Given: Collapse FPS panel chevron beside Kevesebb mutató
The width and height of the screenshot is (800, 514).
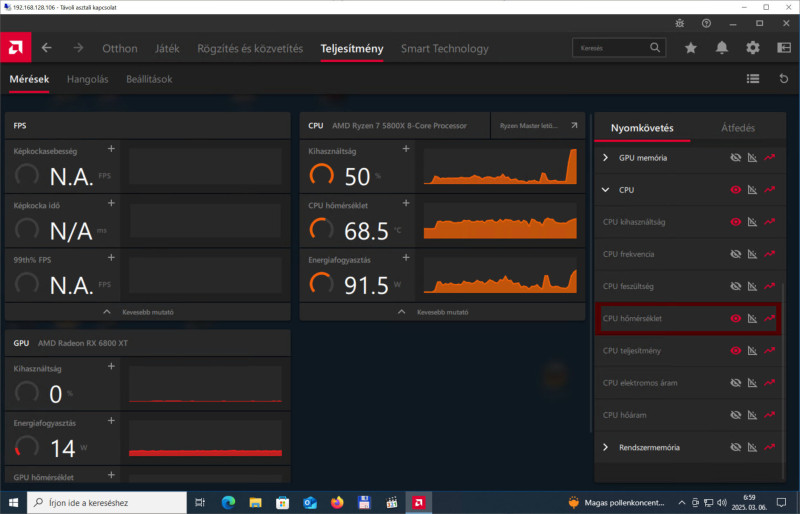Looking at the screenshot, I should tap(107, 312).
